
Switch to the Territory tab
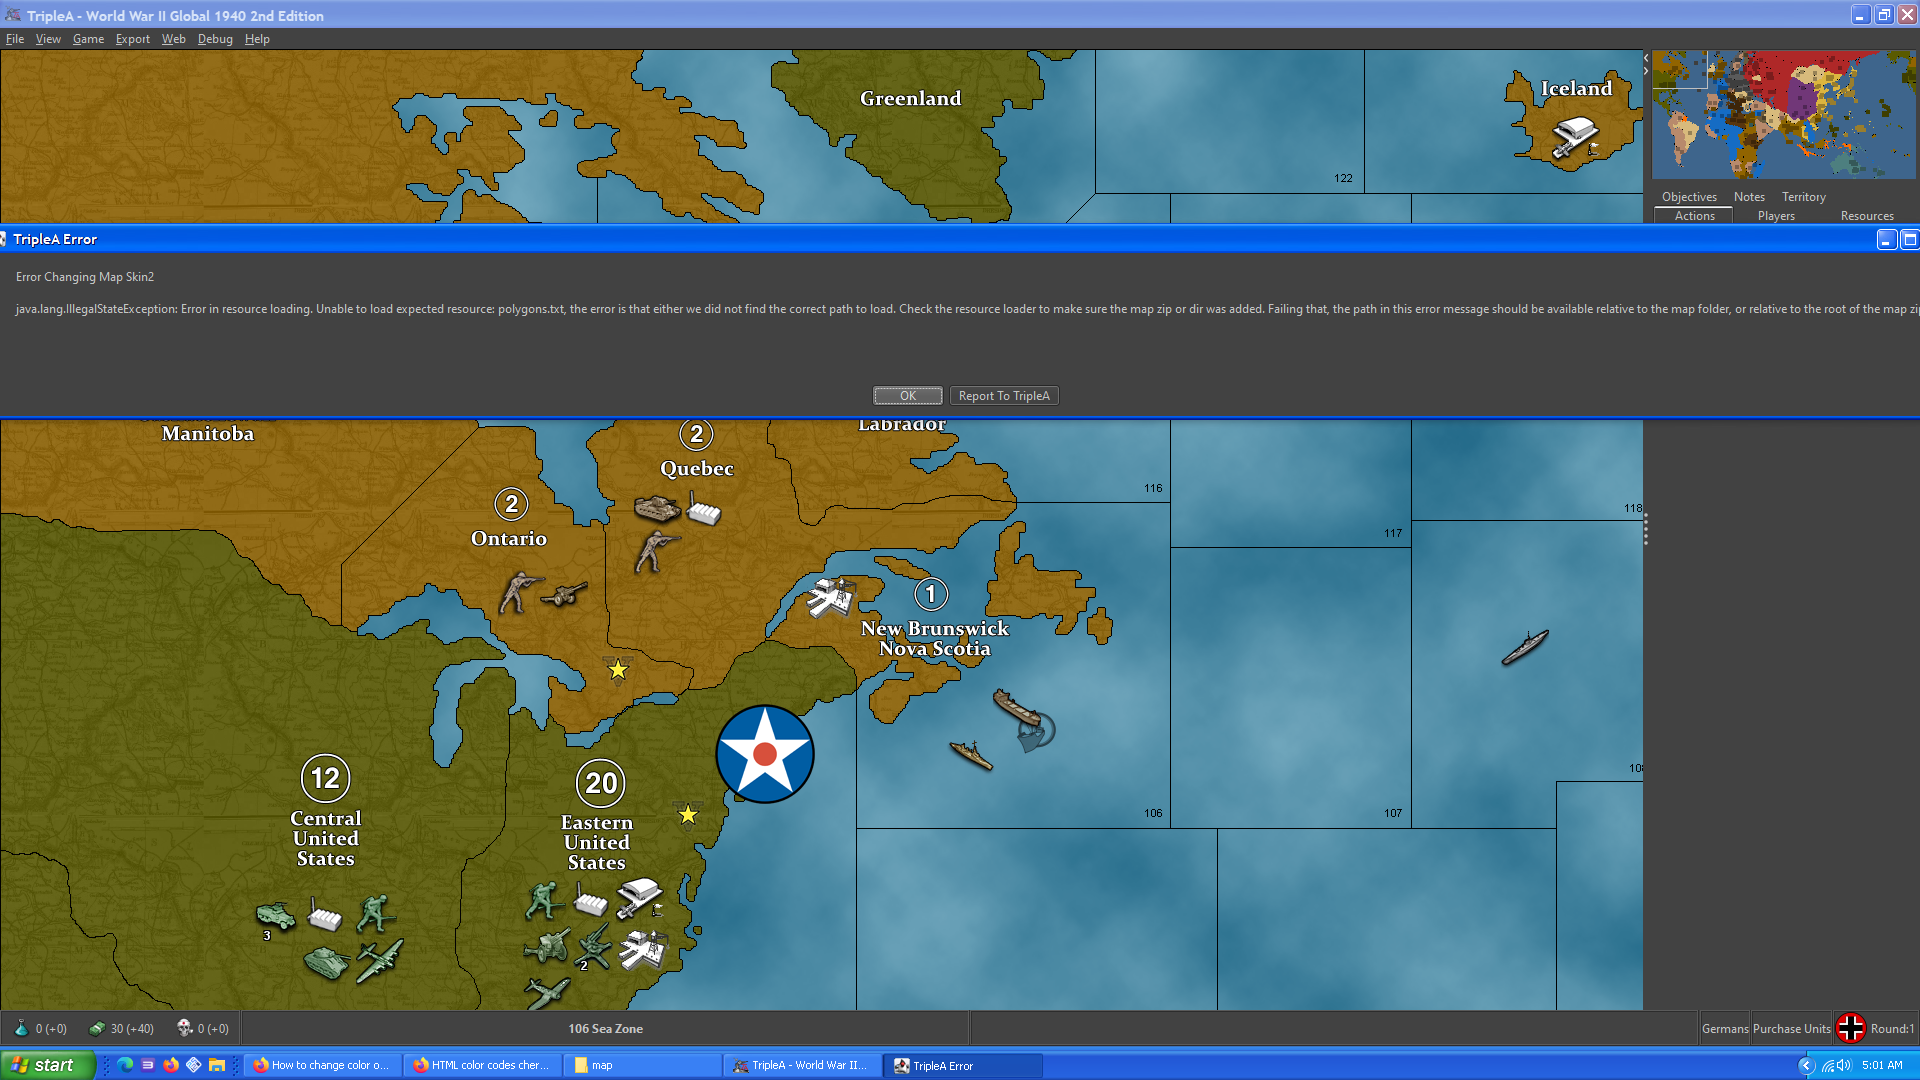(x=1803, y=197)
